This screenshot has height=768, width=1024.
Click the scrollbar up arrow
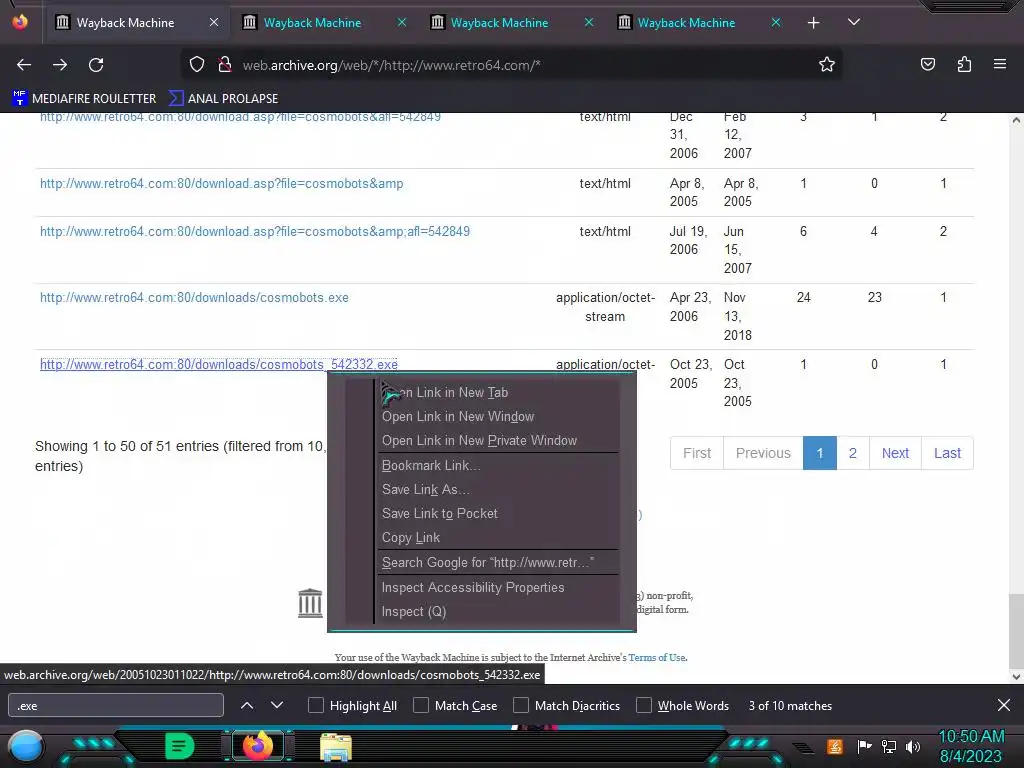(1016, 120)
